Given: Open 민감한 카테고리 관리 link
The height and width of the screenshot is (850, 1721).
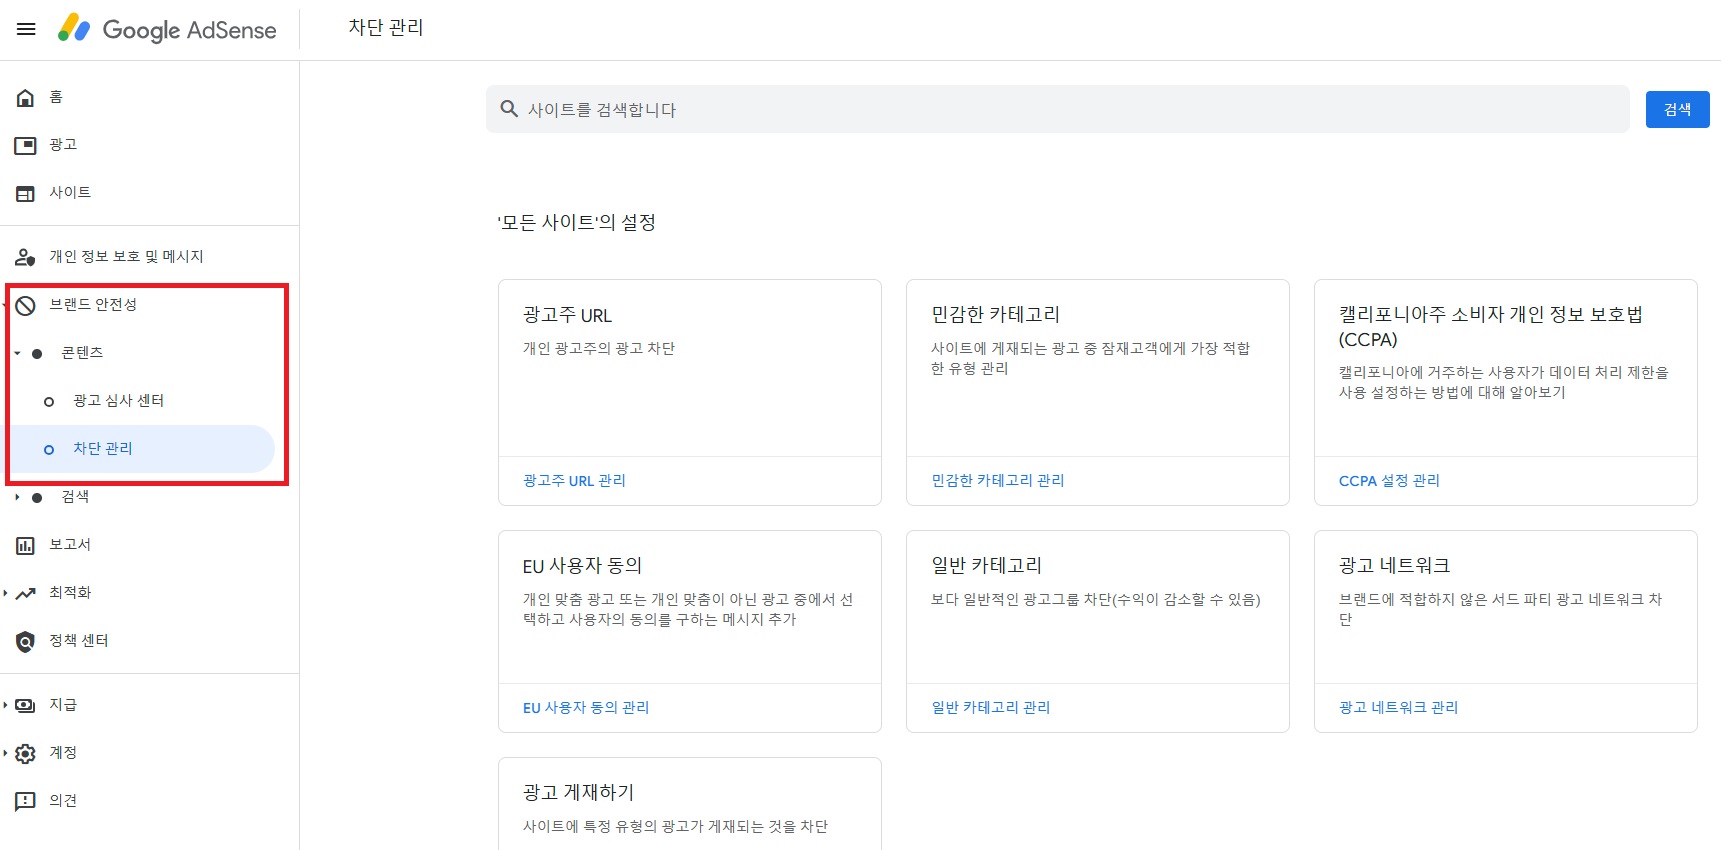Looking at the screenshot, I should coord(997,481).
